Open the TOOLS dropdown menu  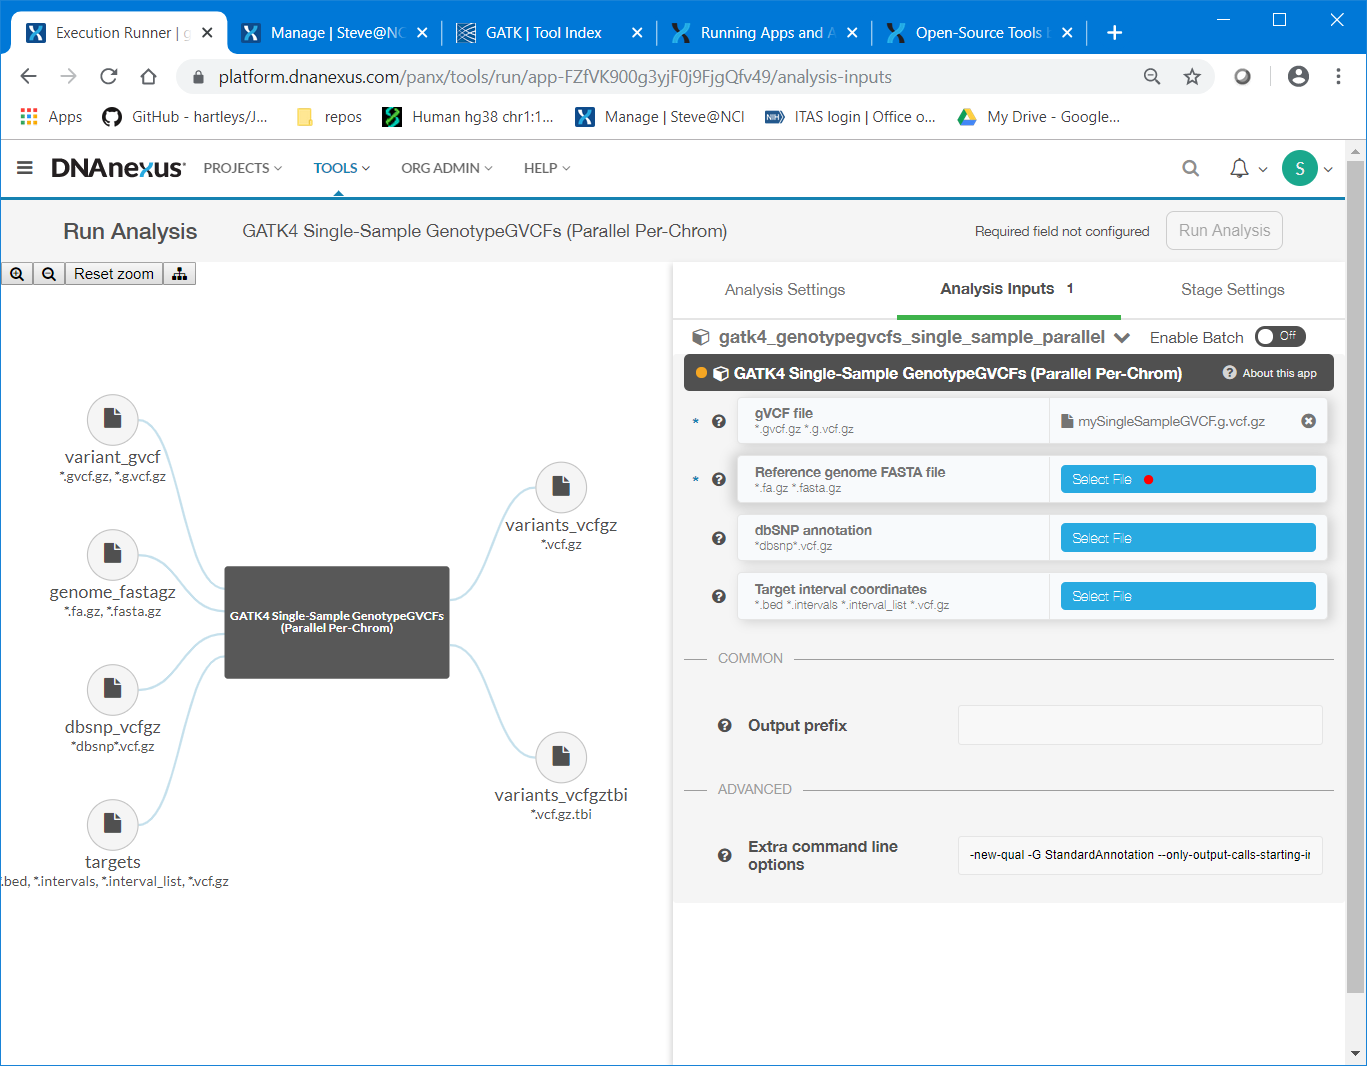click(x=341, y=168)
